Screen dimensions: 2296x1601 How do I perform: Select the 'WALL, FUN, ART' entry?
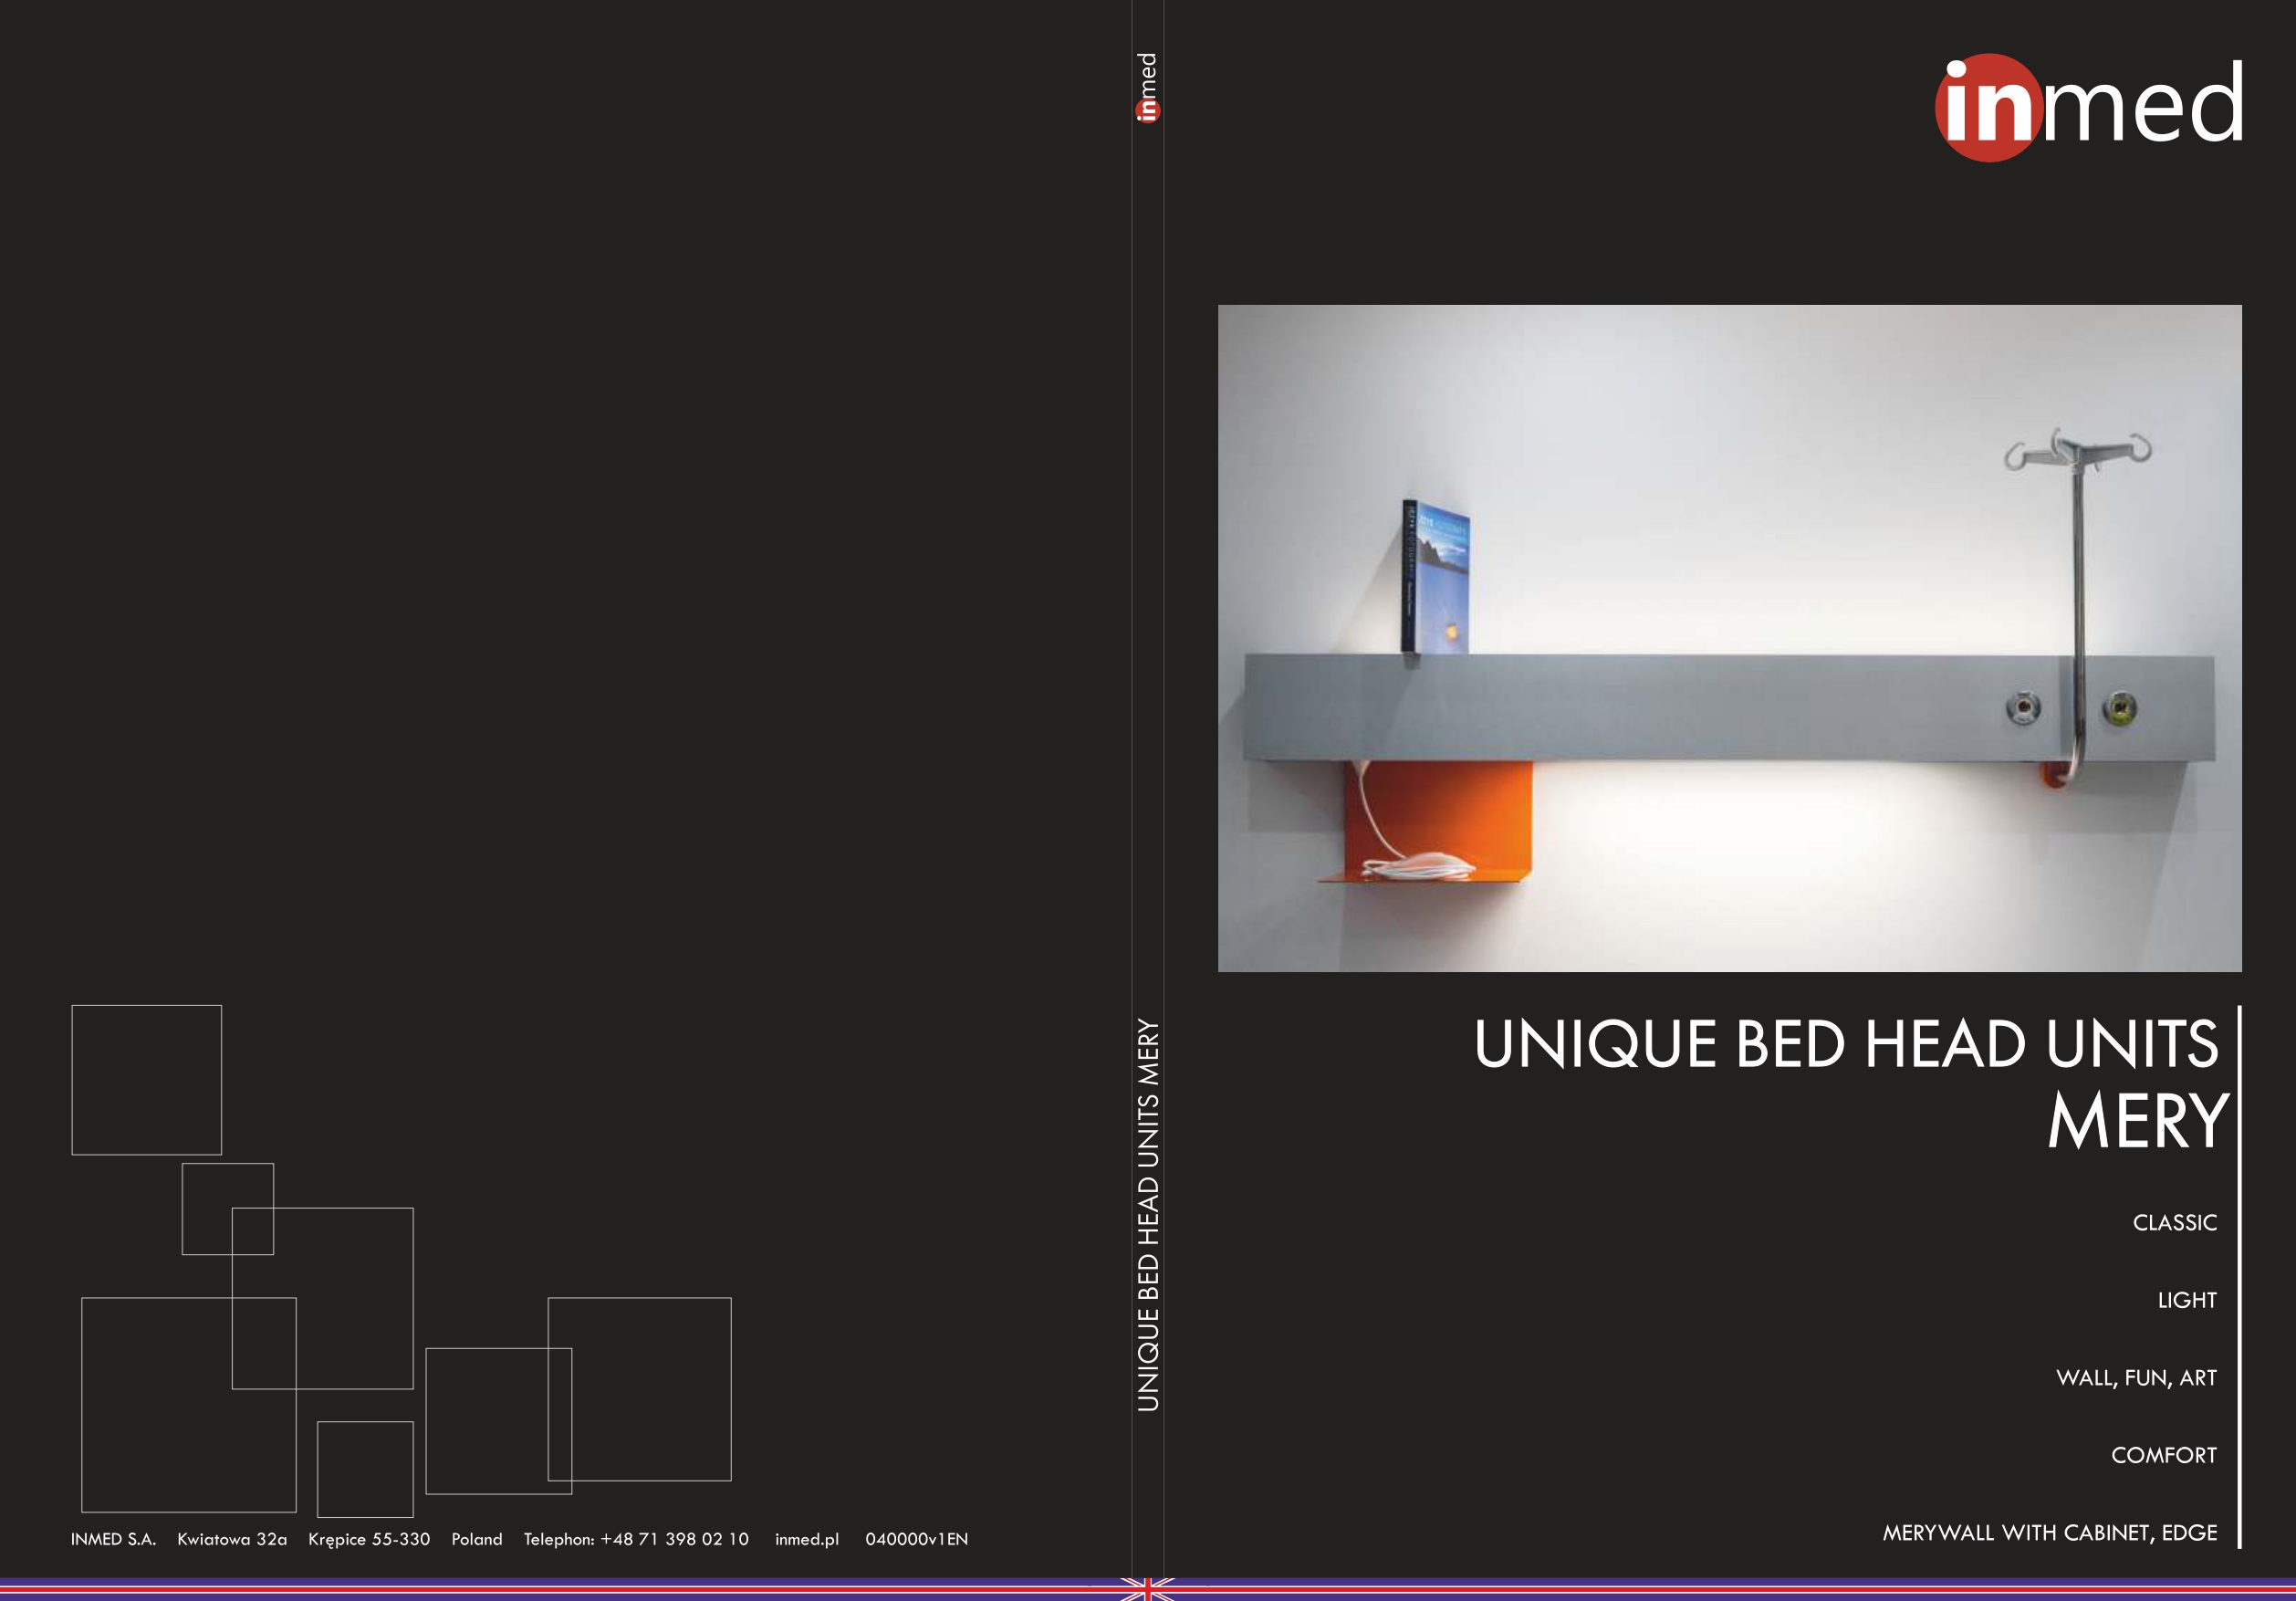click(x=2136, y=1378)
